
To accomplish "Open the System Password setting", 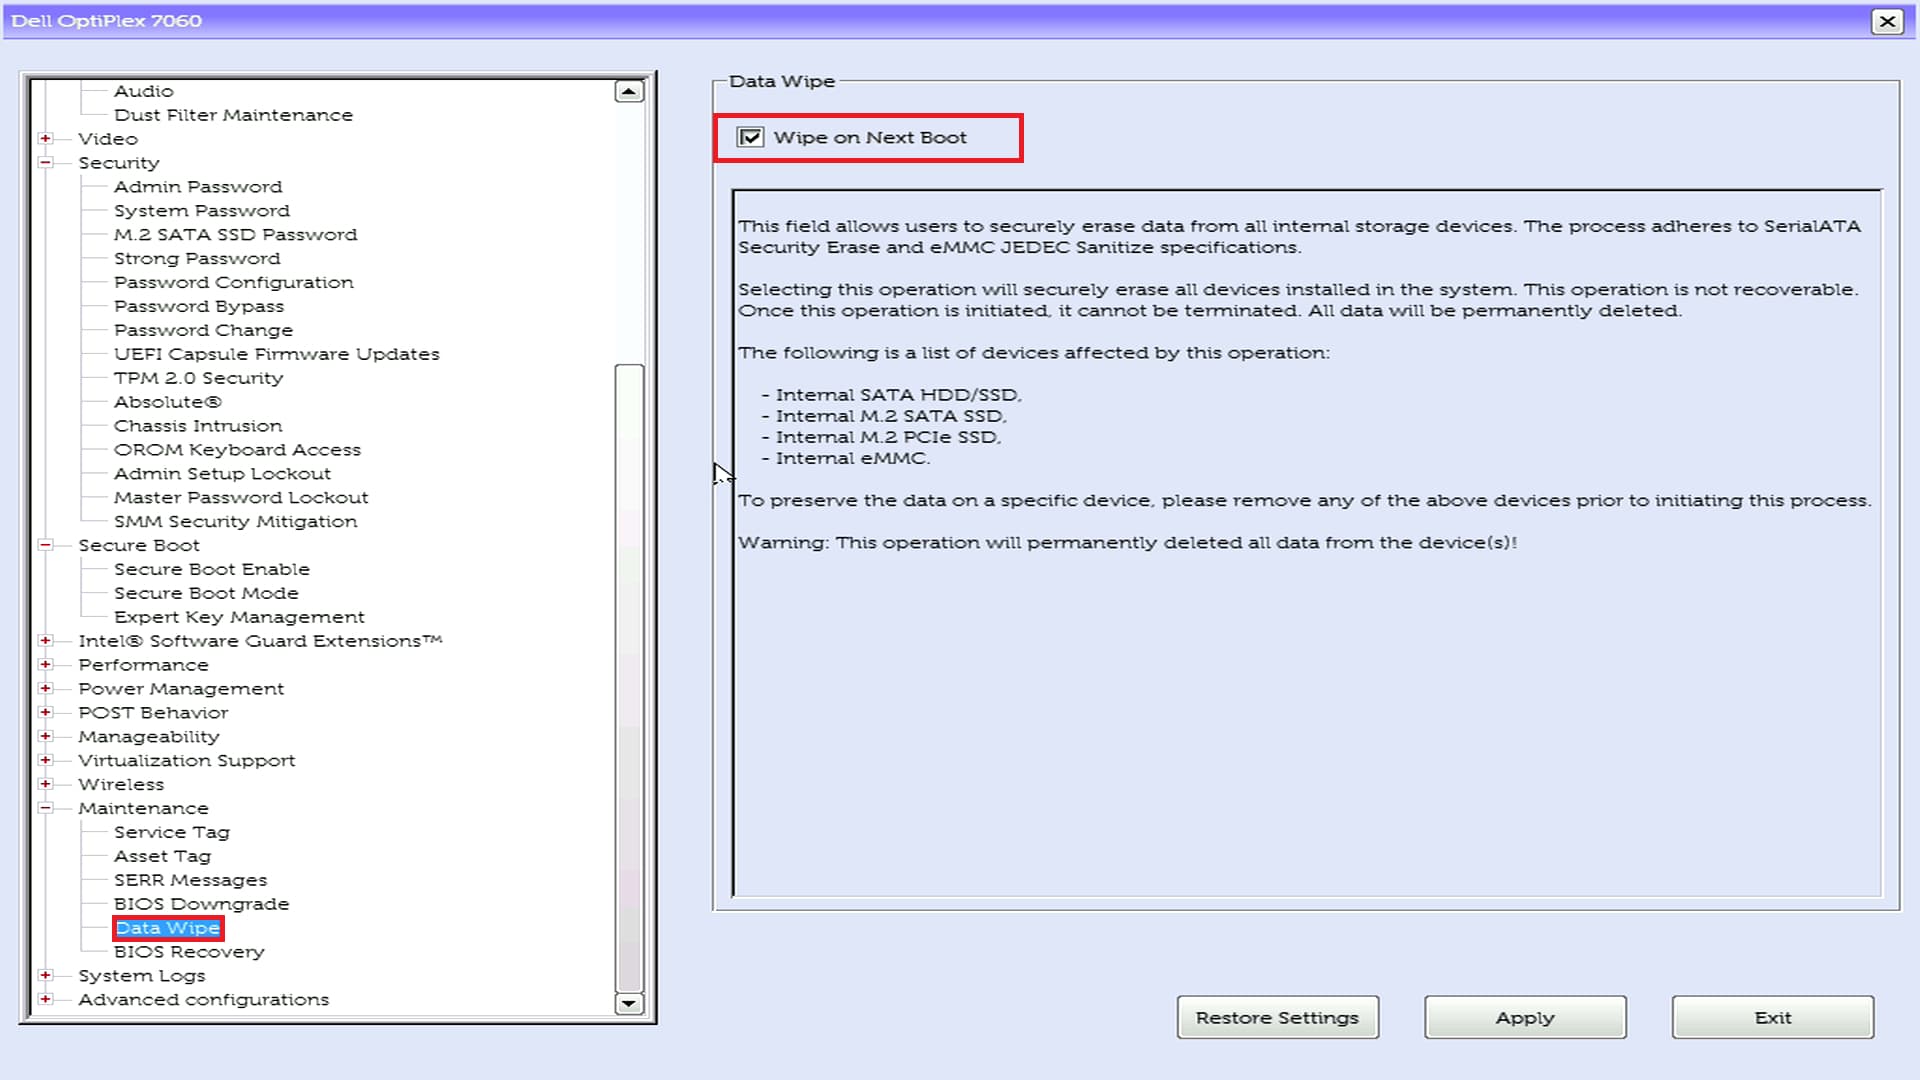I will coord(202,211).
